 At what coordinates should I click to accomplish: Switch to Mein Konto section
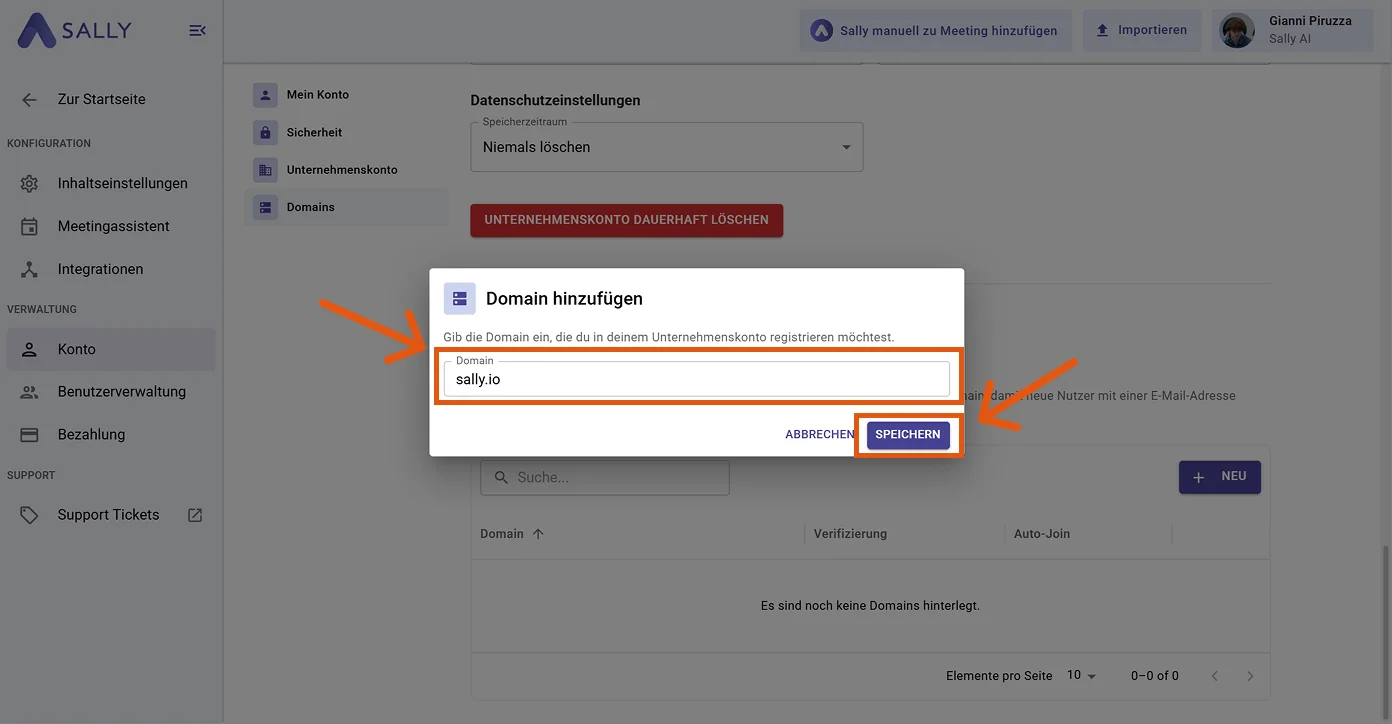pos(346,95)
